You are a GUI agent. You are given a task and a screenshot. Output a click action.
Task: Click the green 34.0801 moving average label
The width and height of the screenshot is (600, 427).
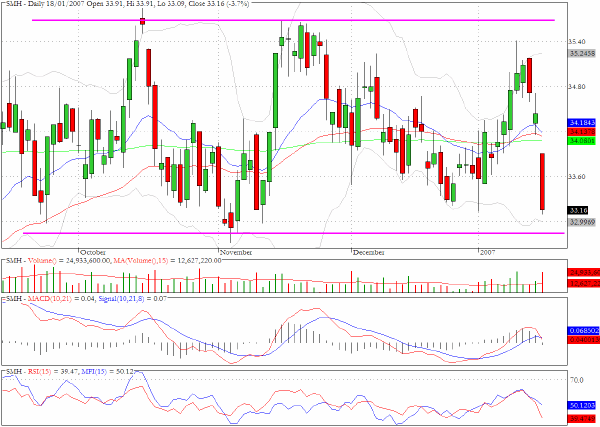[582, 141]
